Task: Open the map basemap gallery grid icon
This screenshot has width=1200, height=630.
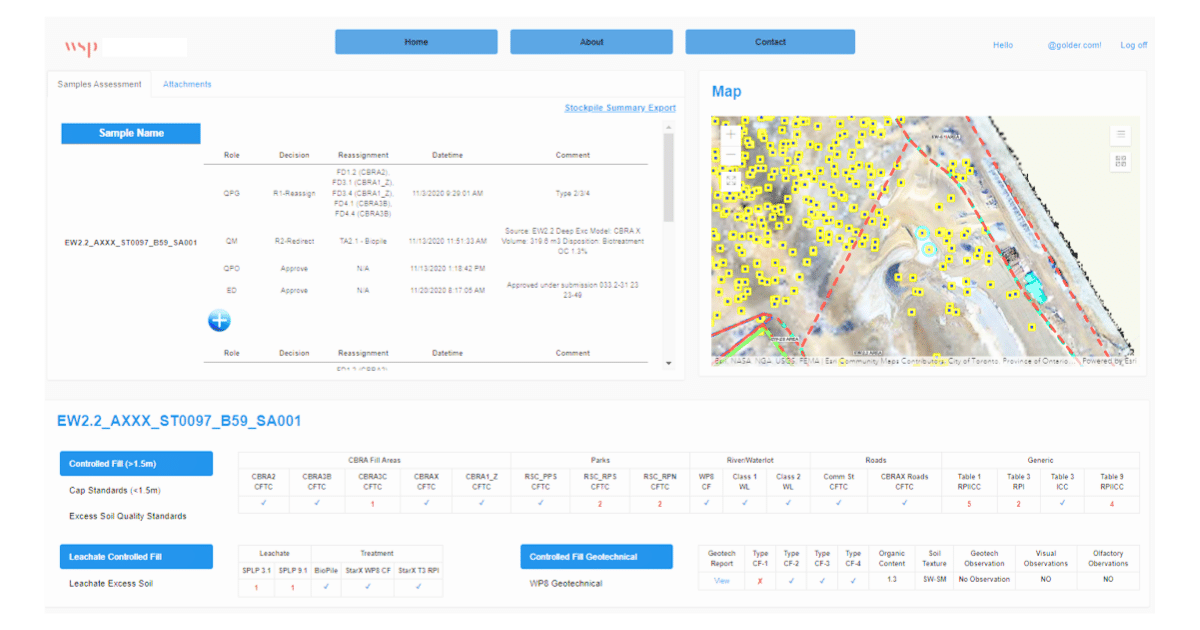Action: coord(1121,160)
